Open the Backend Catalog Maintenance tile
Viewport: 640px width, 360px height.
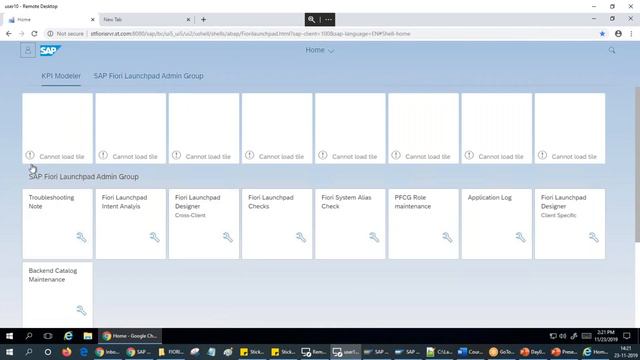58,294
